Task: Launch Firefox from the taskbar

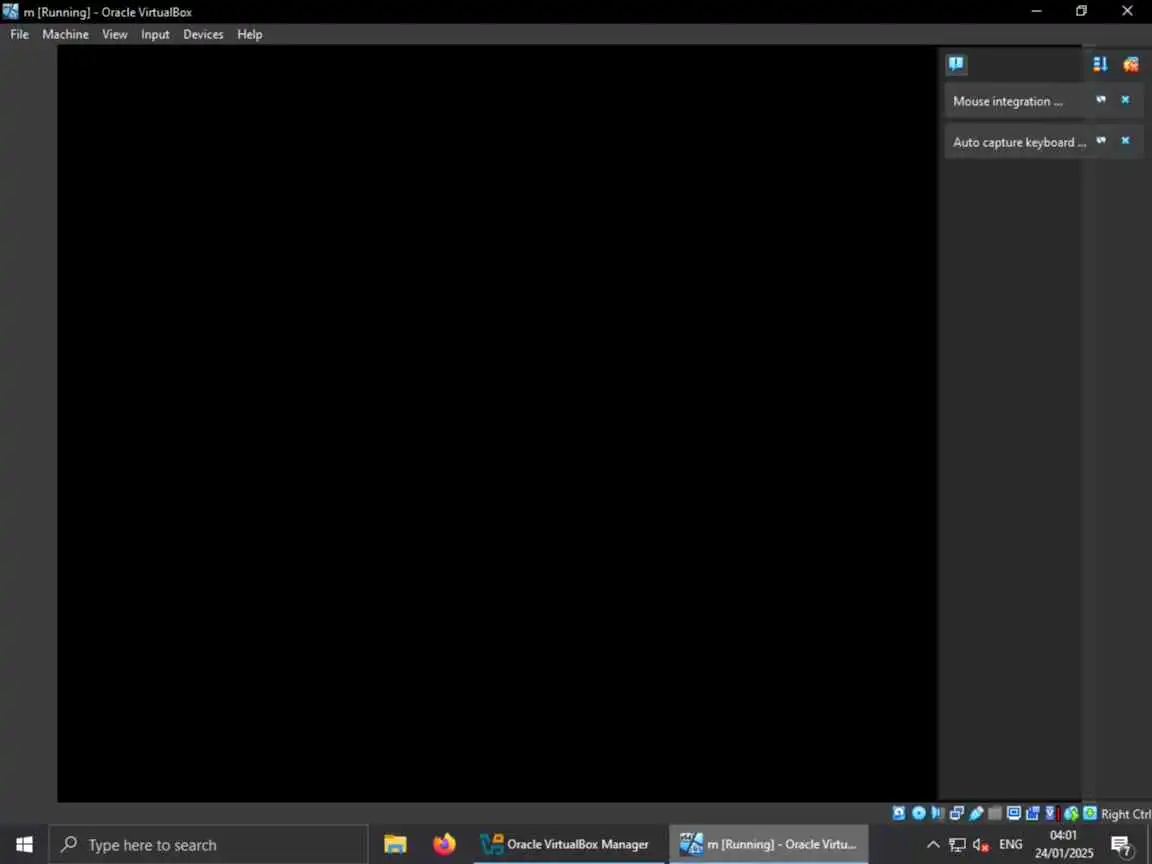Action: coord(444,845)
